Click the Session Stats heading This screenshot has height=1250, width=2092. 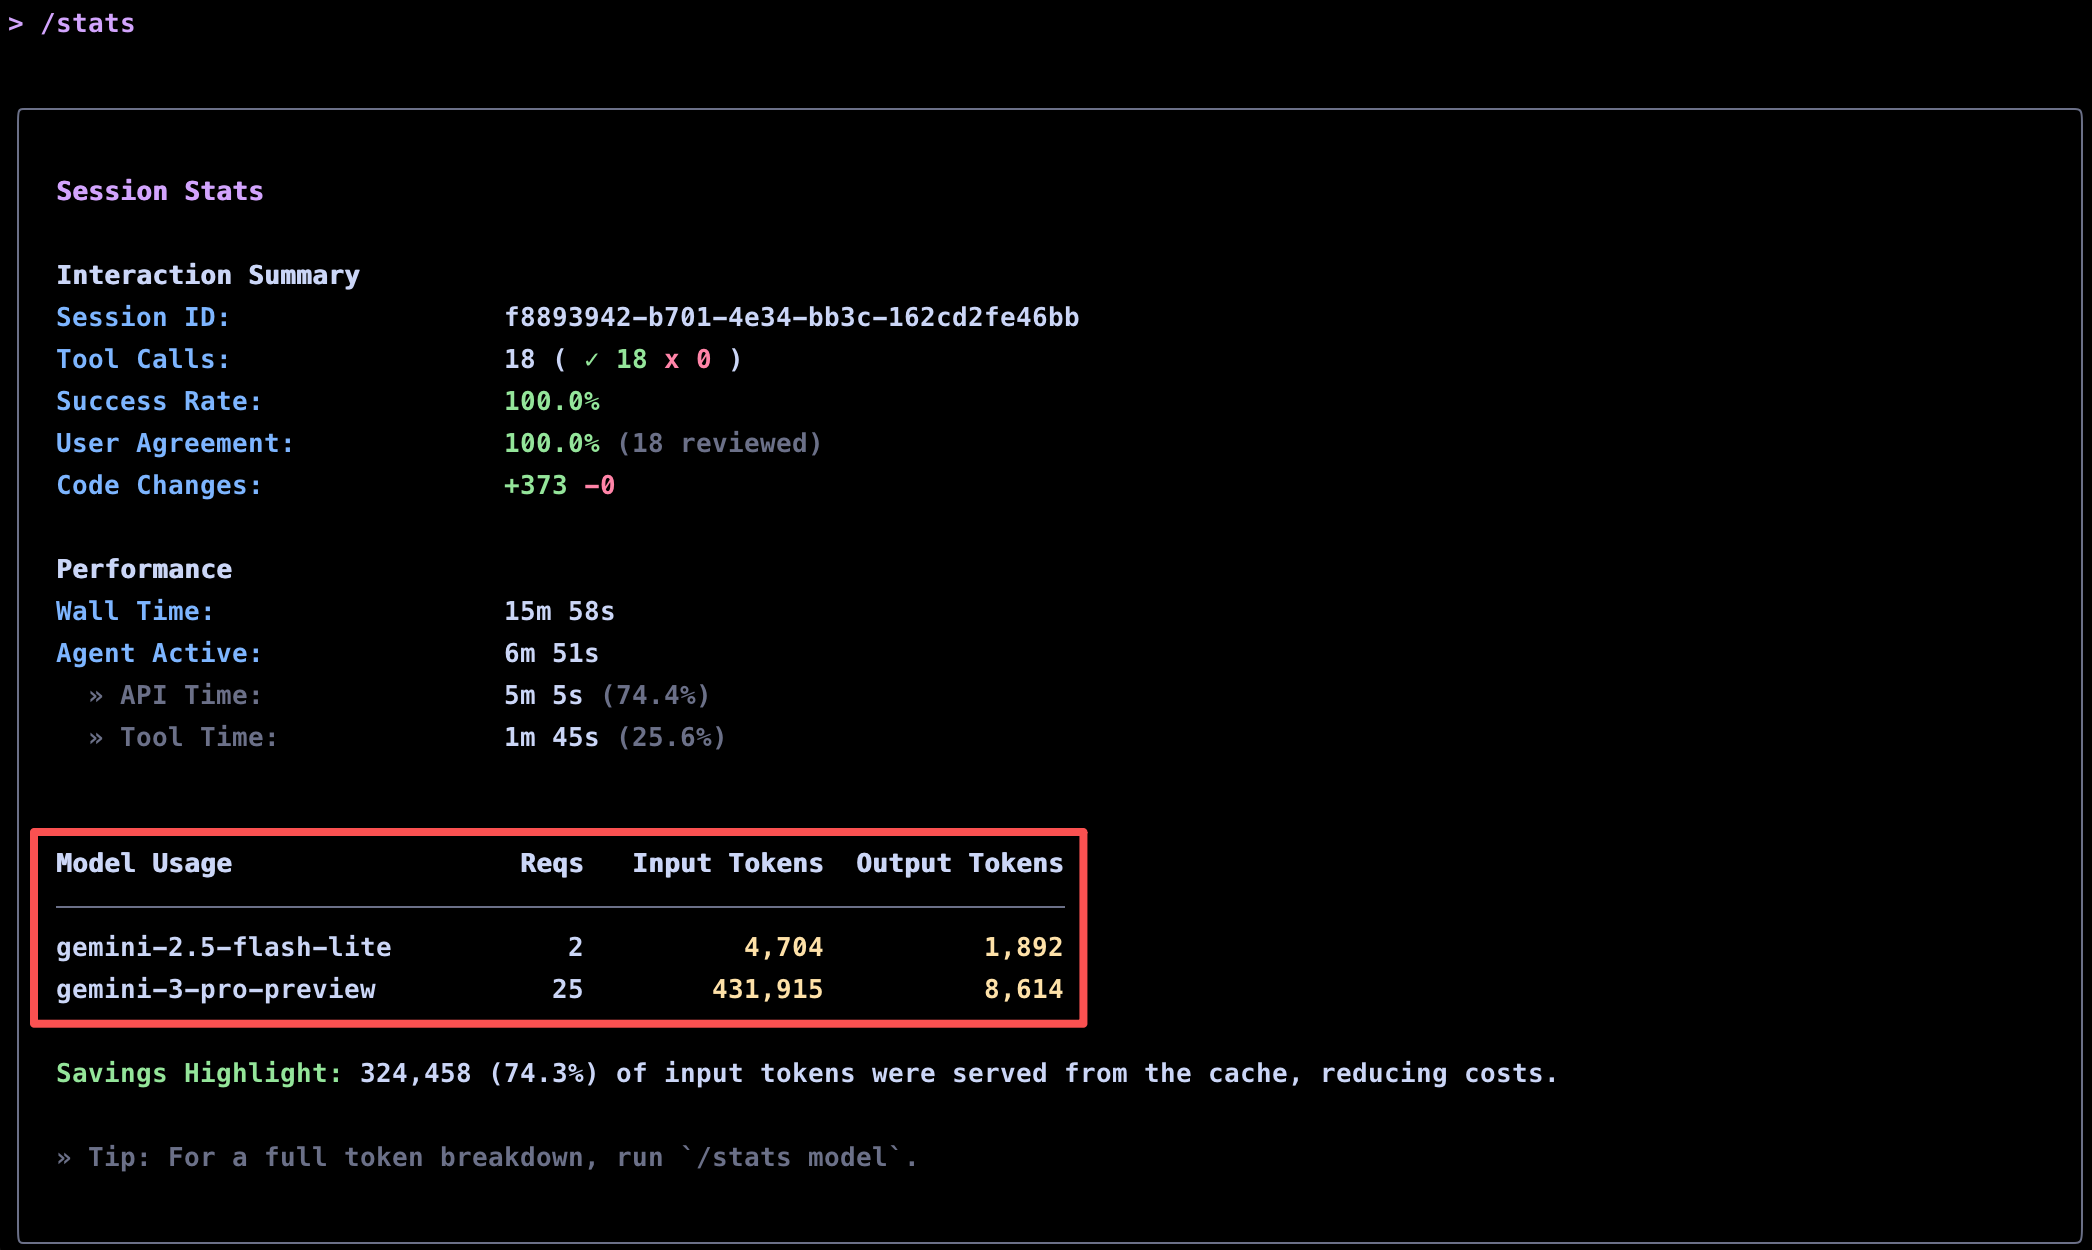160,191
